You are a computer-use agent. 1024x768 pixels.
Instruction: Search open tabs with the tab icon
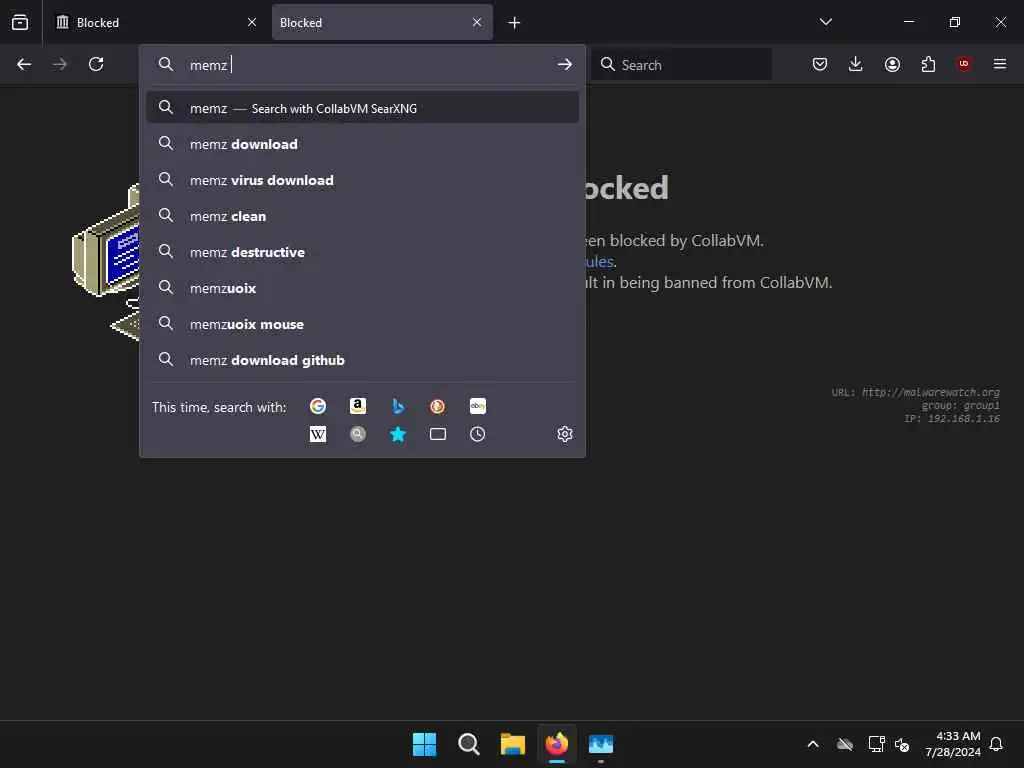438,434
